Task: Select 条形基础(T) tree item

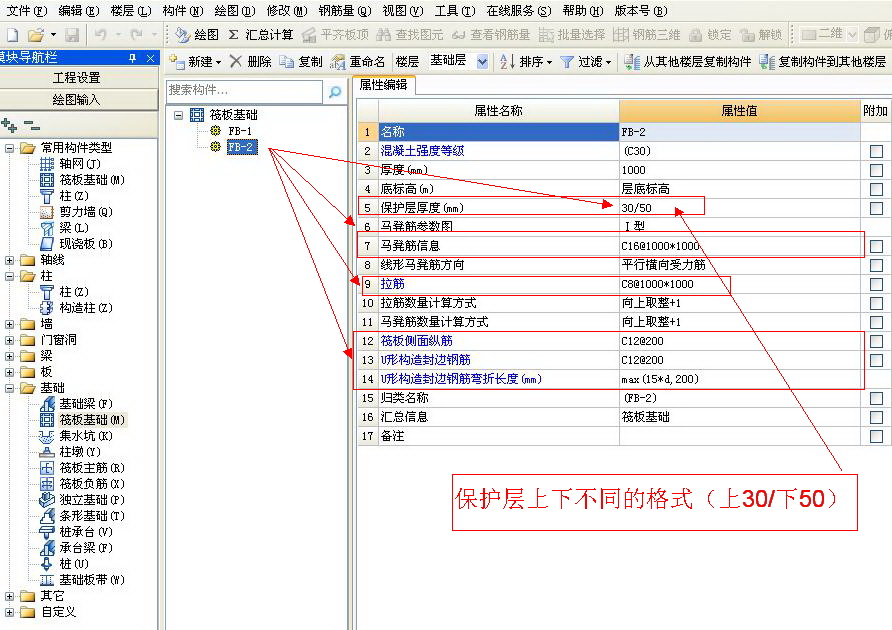Action: click(92, 516)
